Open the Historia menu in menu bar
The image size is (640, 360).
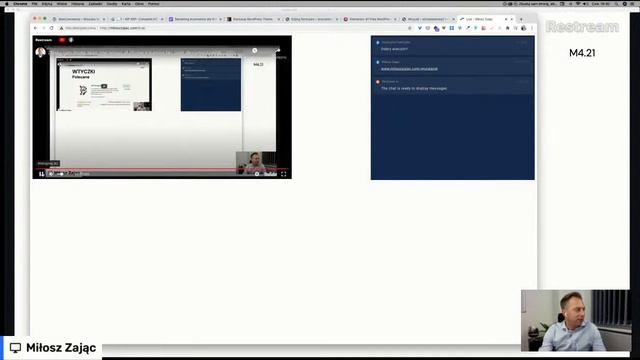coord(78,4)
